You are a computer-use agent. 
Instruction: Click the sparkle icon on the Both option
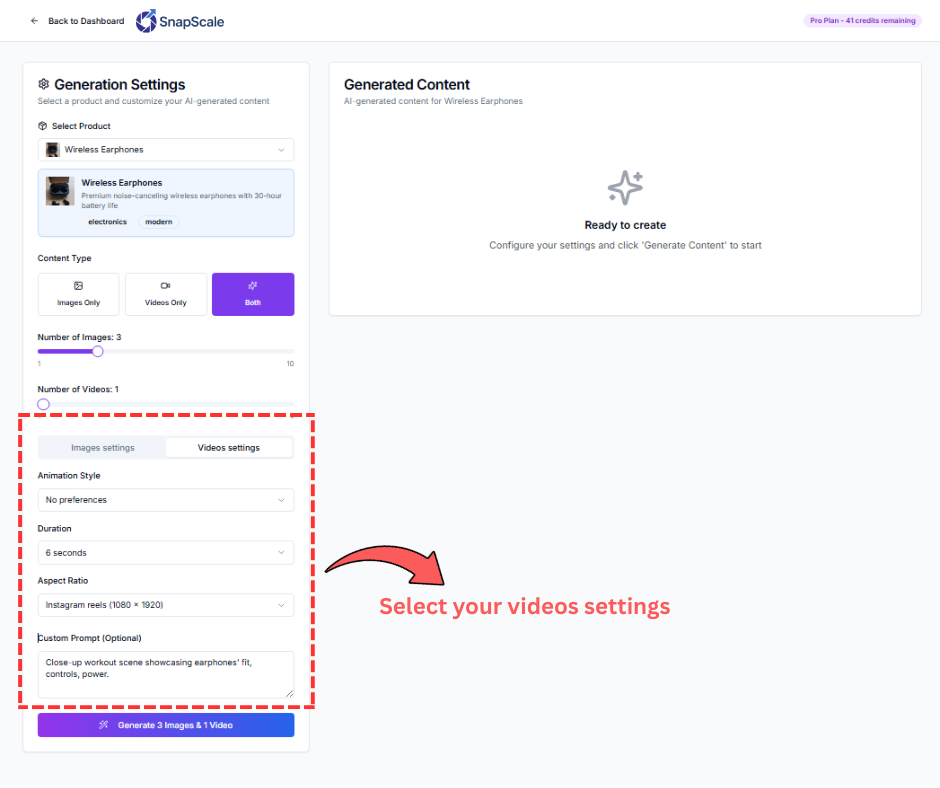[253, 286]
